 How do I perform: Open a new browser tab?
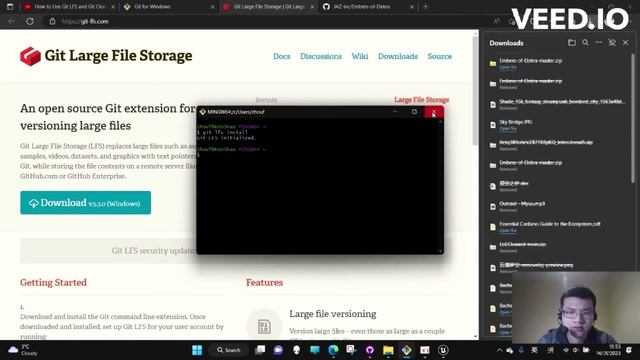click(x=425, y=7)
